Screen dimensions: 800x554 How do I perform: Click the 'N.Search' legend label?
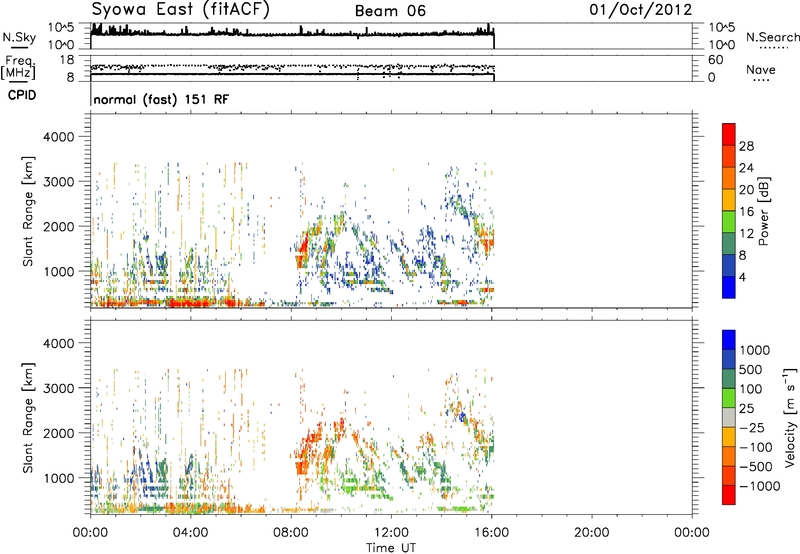[x=773, y=37]
